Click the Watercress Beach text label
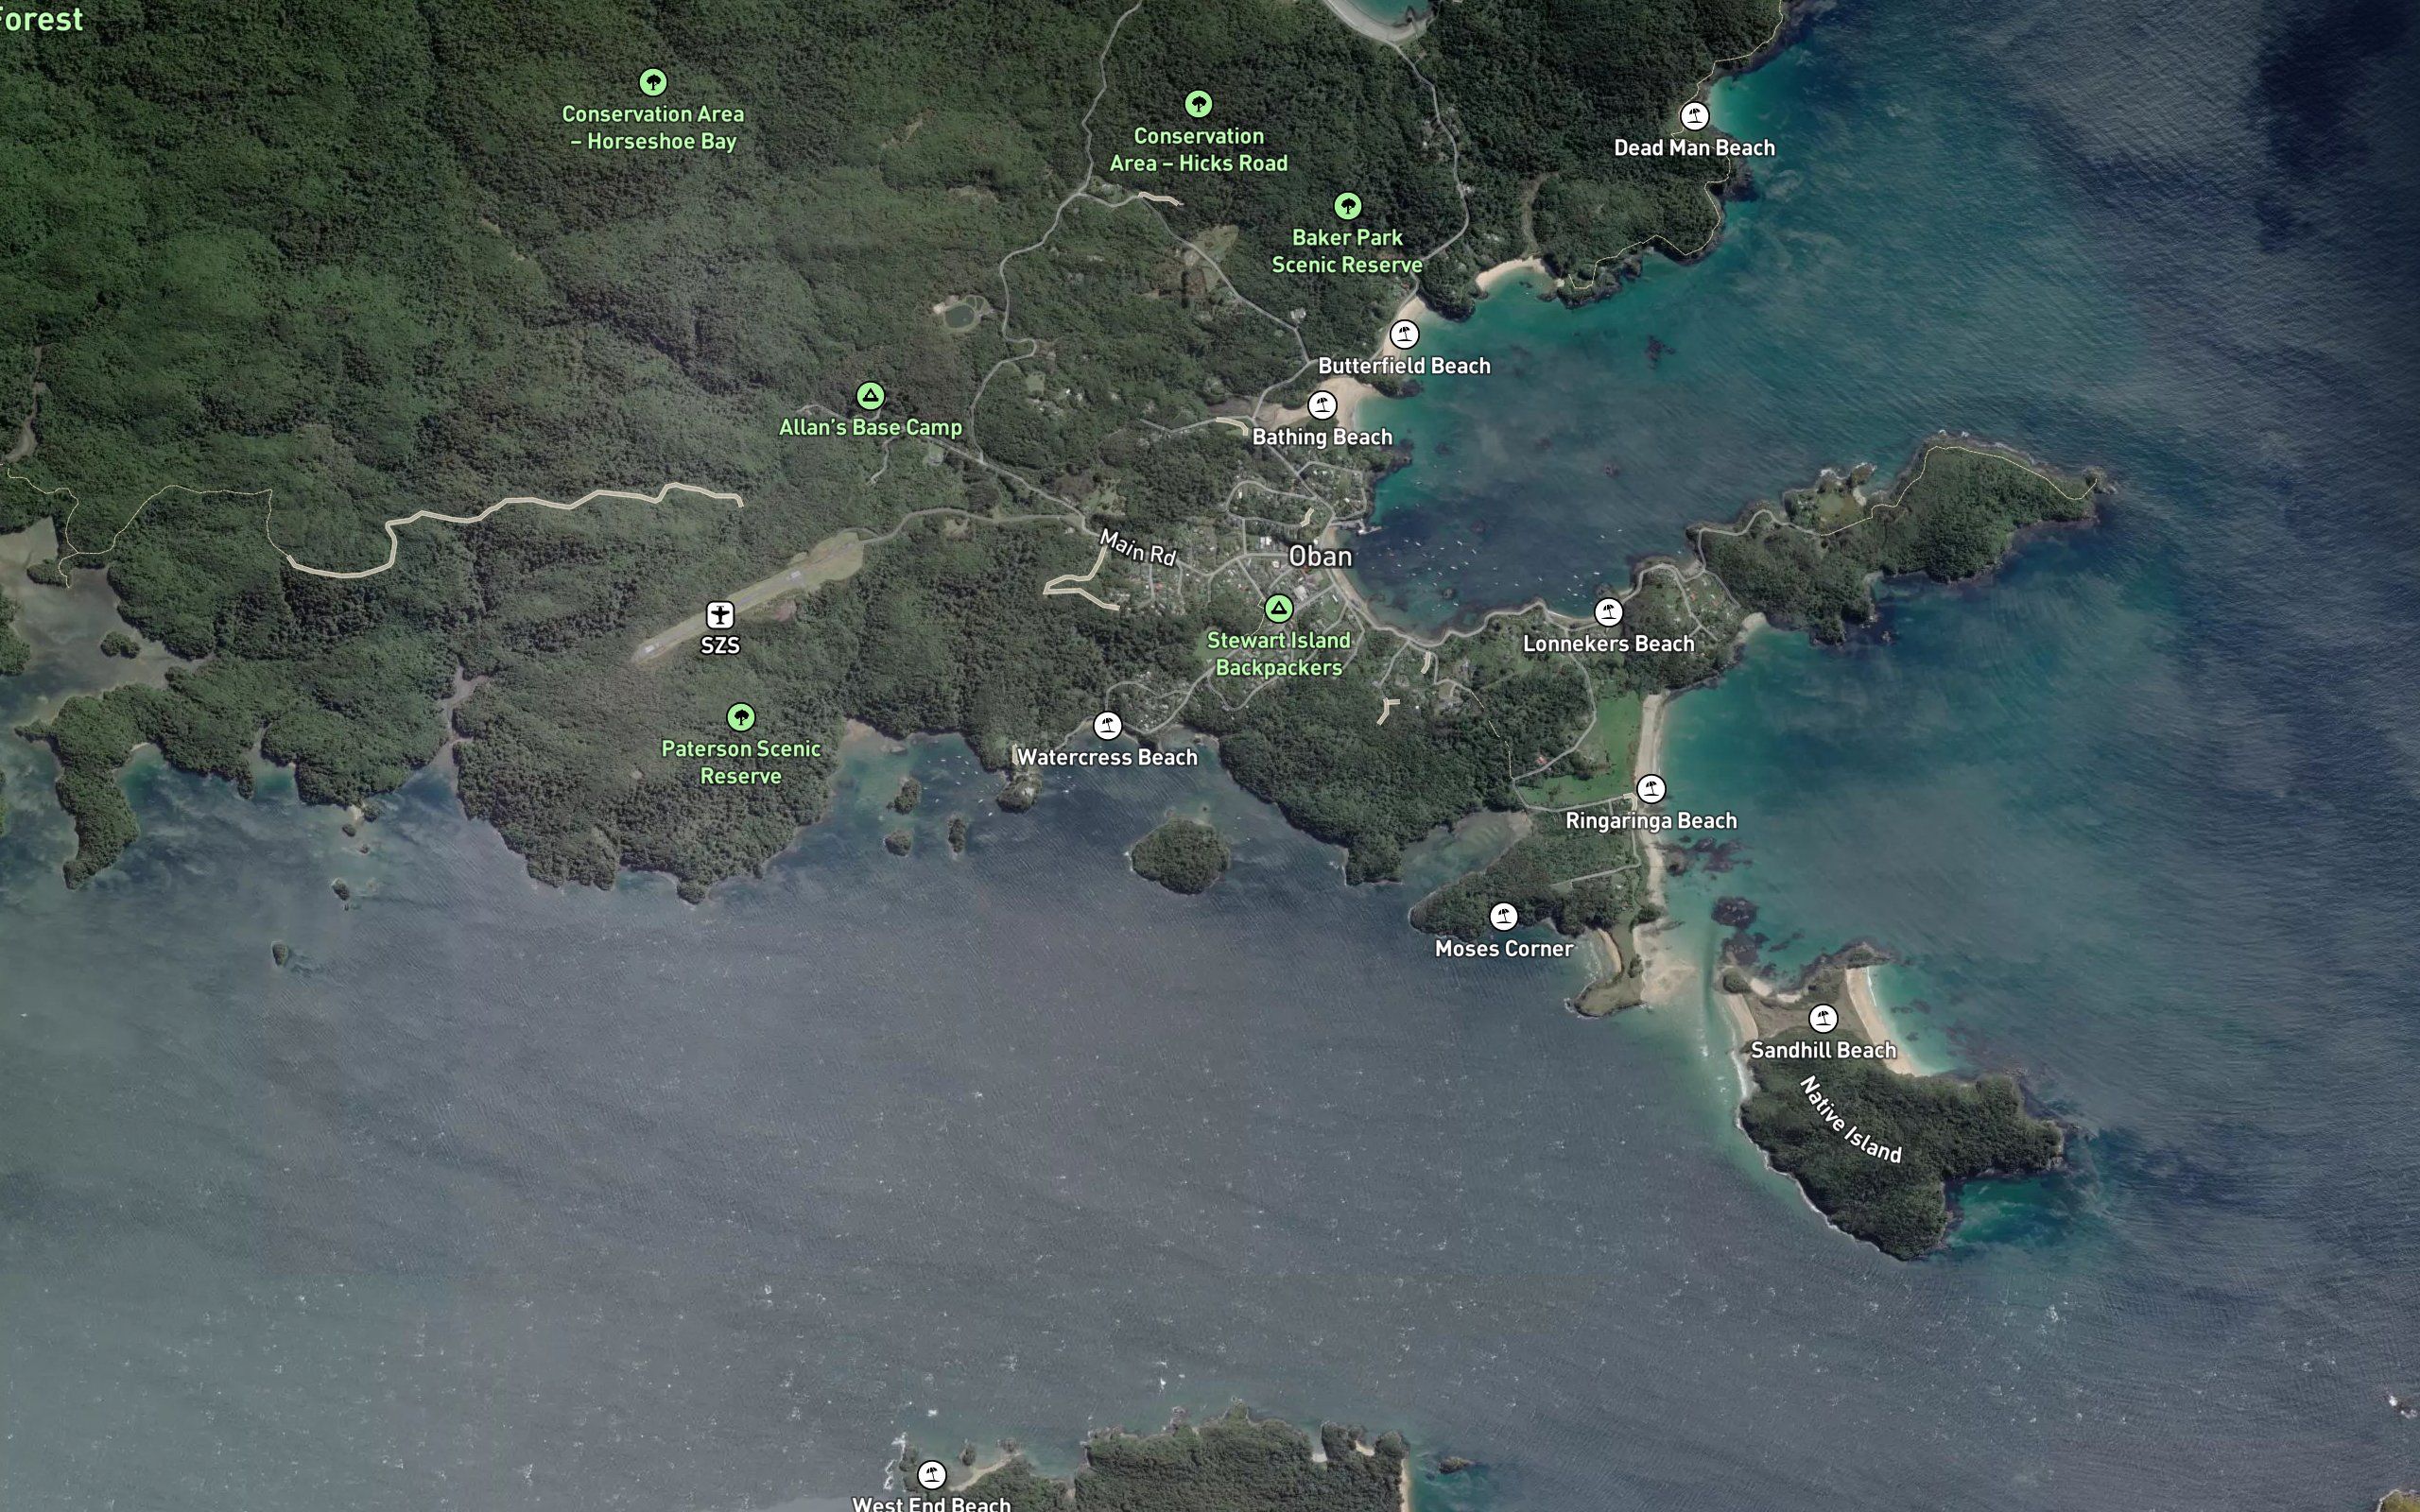 (1107, 758)
